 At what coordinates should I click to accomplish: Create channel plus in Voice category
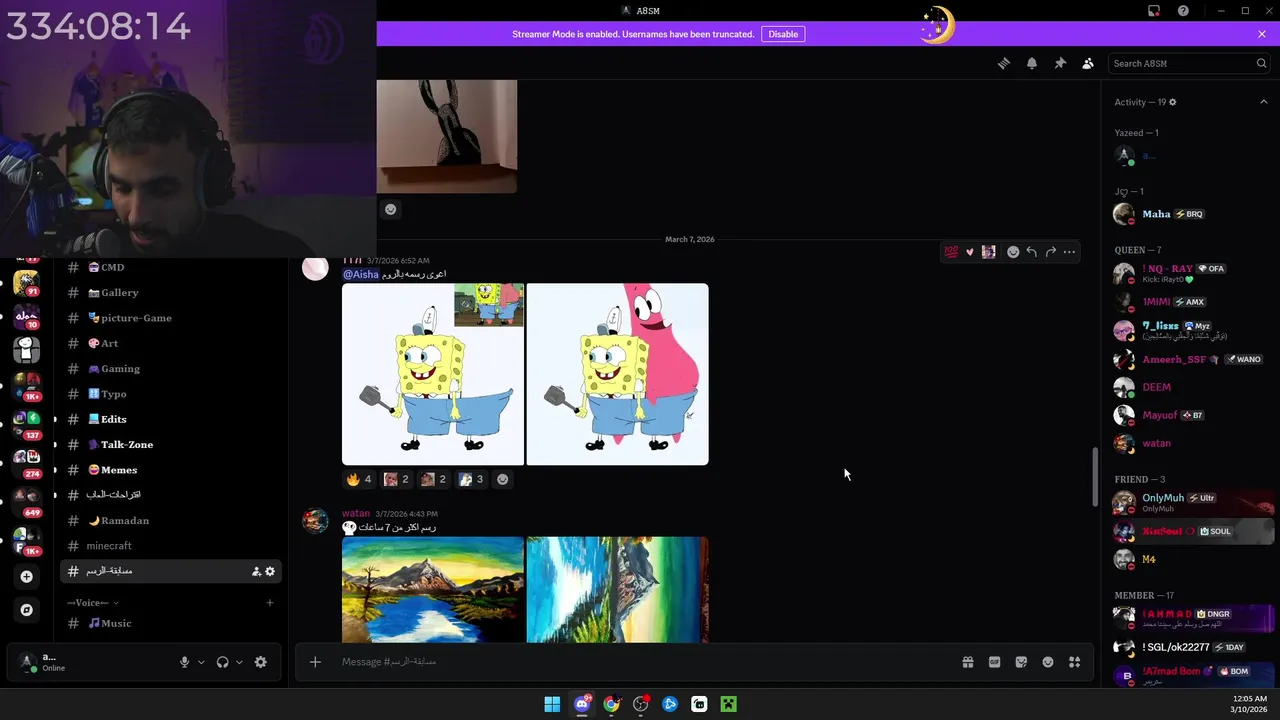270,603
